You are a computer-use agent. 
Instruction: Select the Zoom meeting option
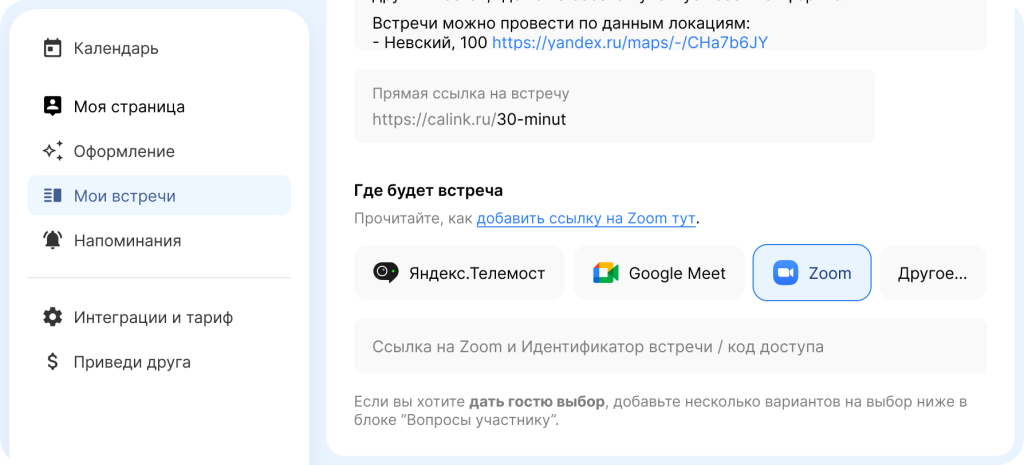(812, 273)
